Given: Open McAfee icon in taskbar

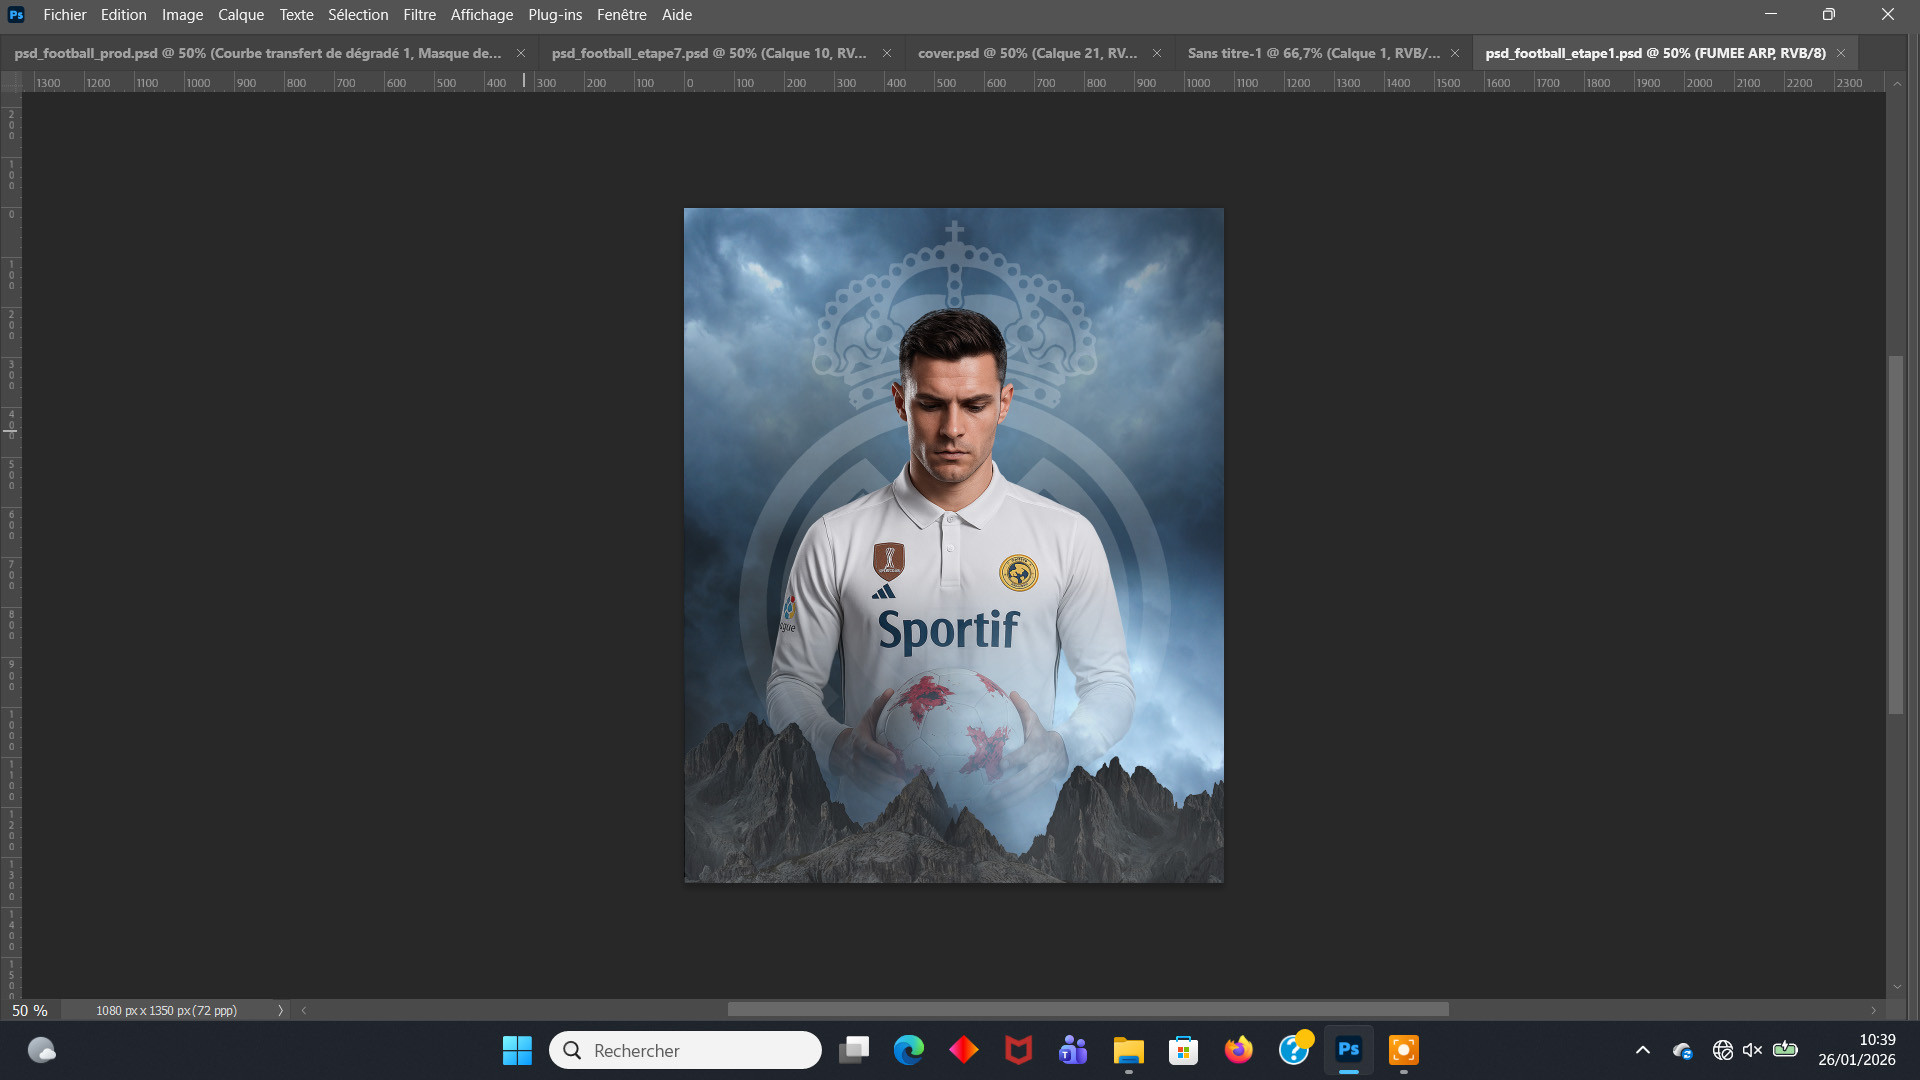Looking at the screenshot, I should (1018, 1050).
